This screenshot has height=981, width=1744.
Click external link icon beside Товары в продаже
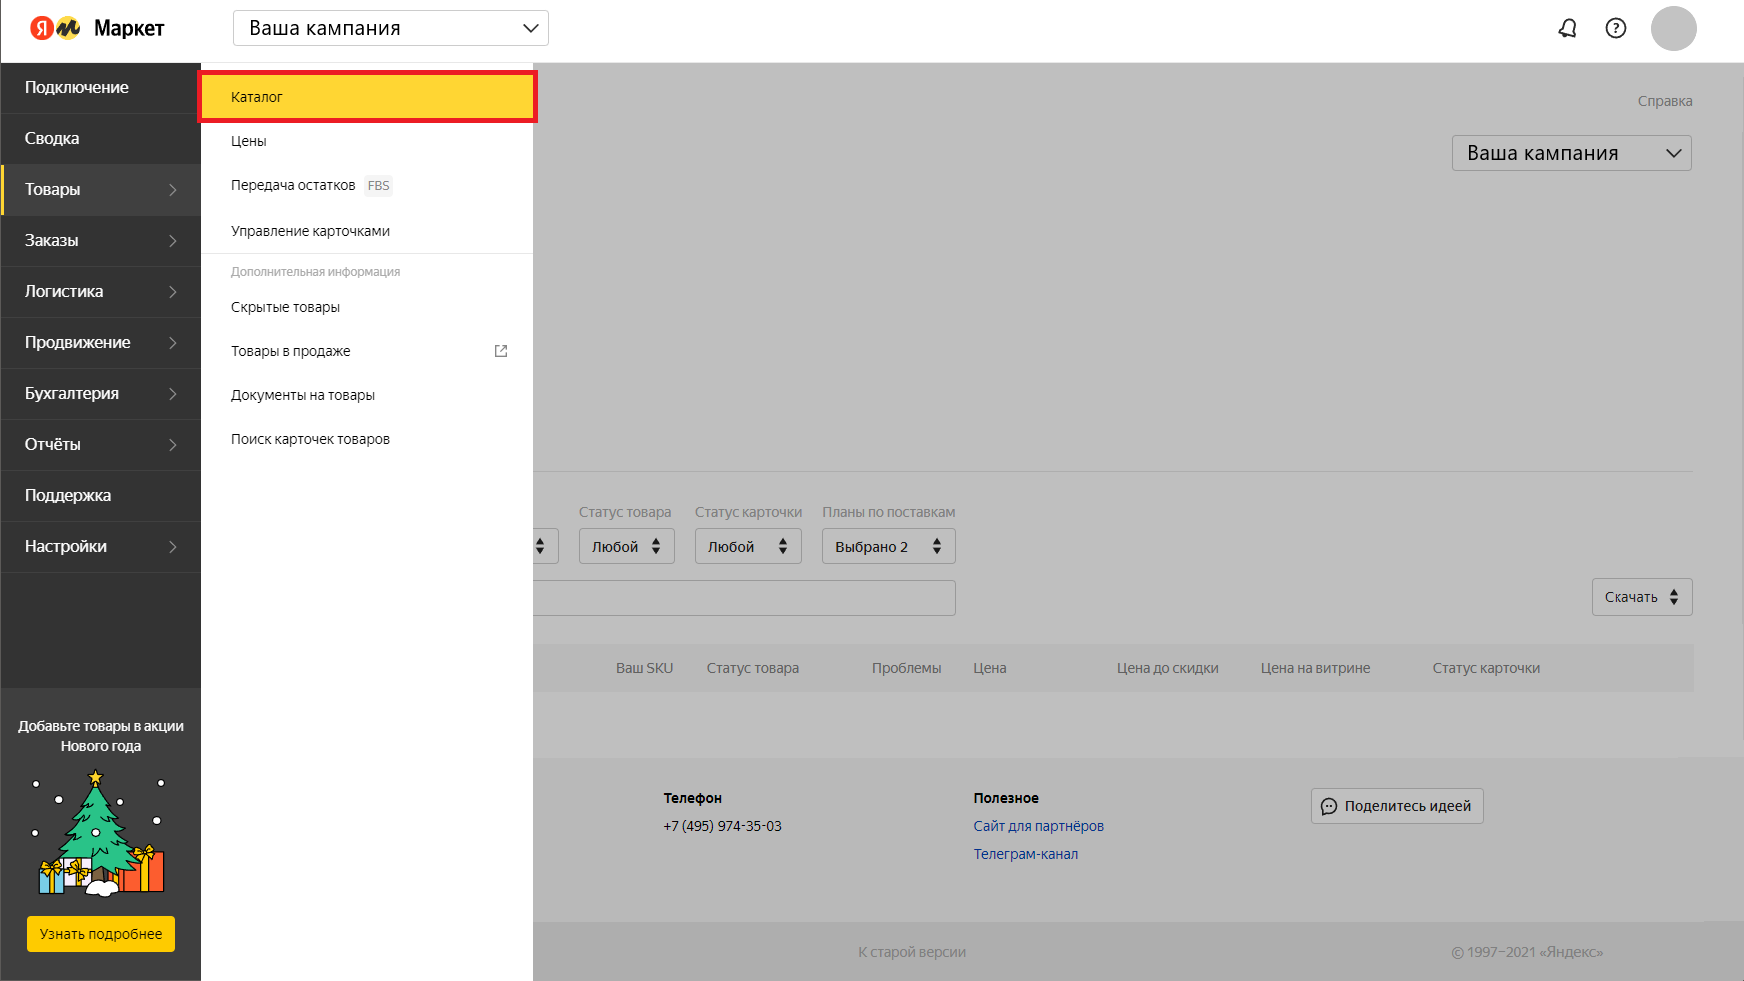click(501, 351)
